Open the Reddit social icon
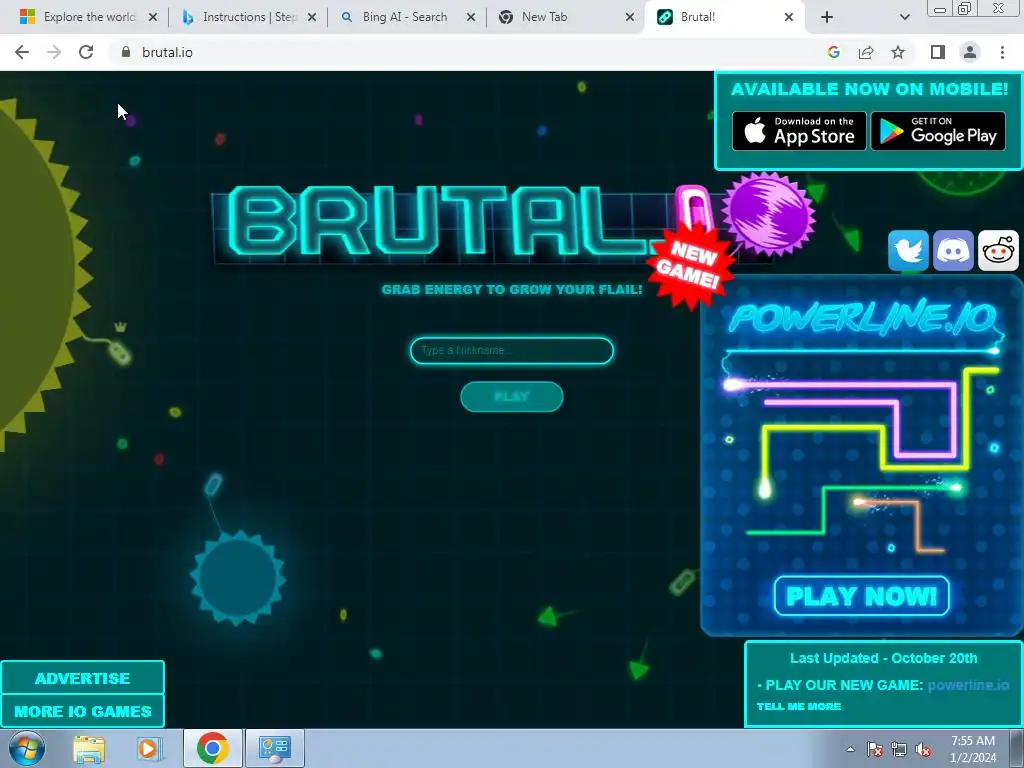 (x=998, y=250)
